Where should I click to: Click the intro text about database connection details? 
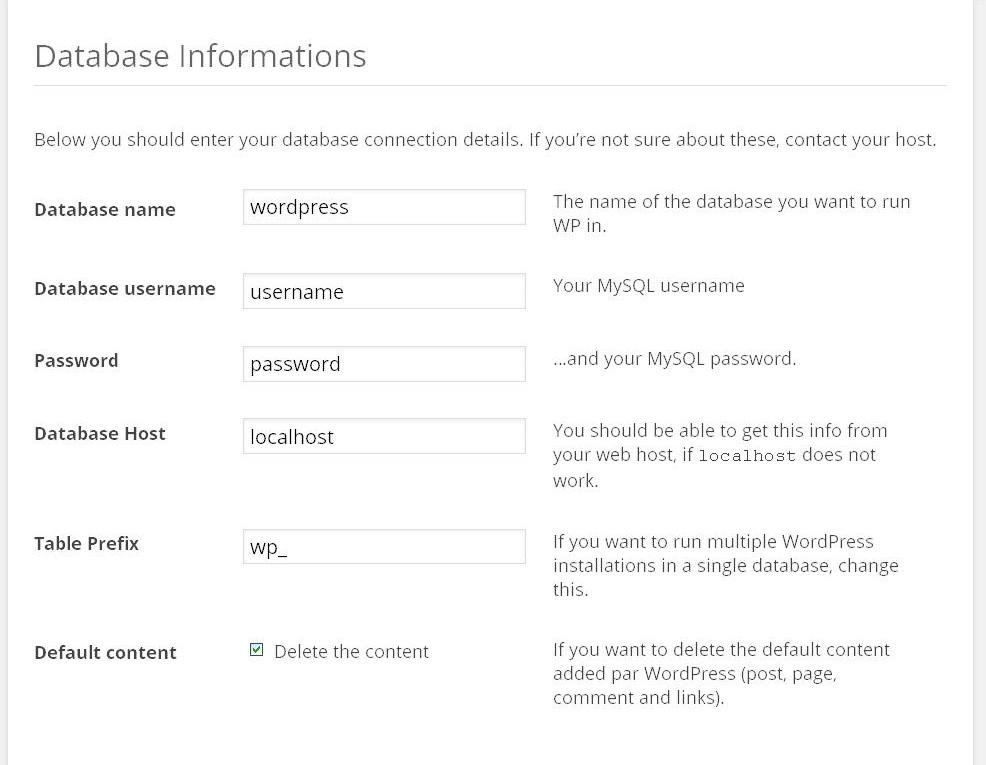pos(485,140)
